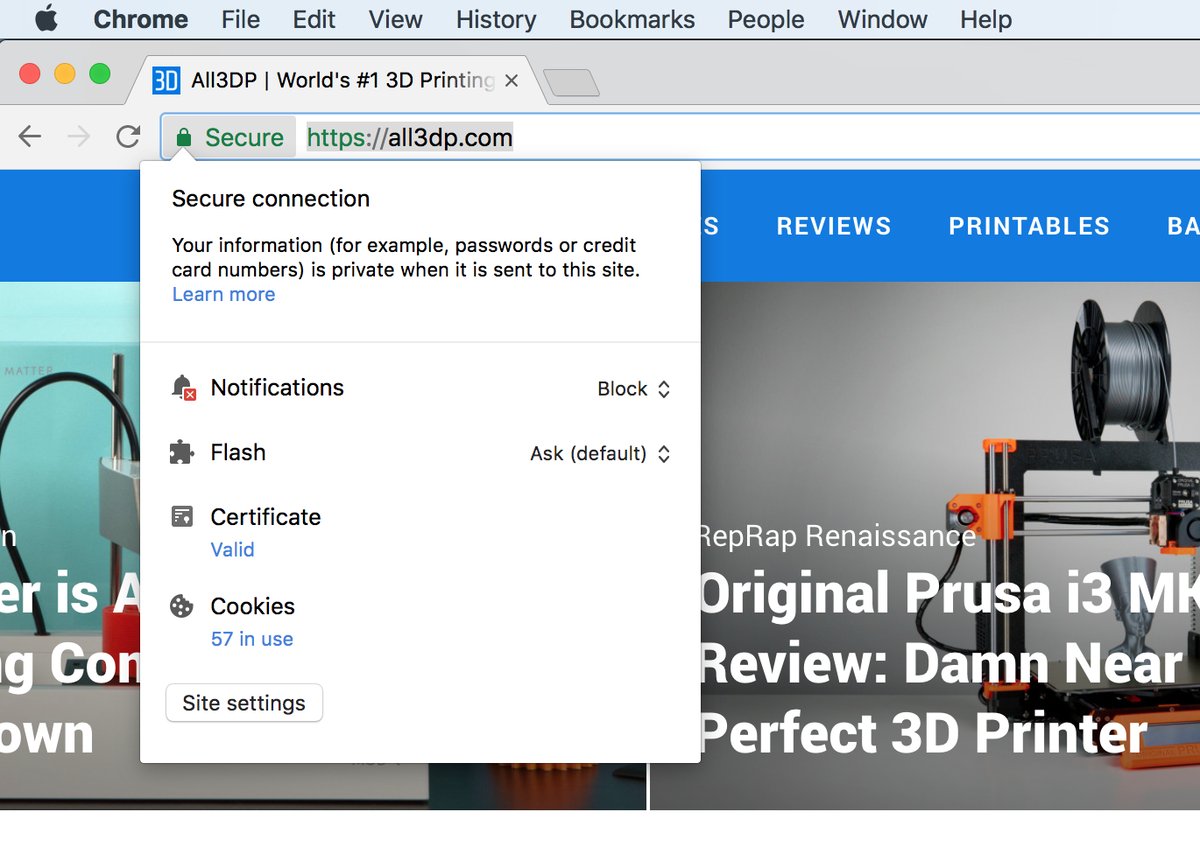Open the PRINTABLES navigation item

tap(1029, 226)
